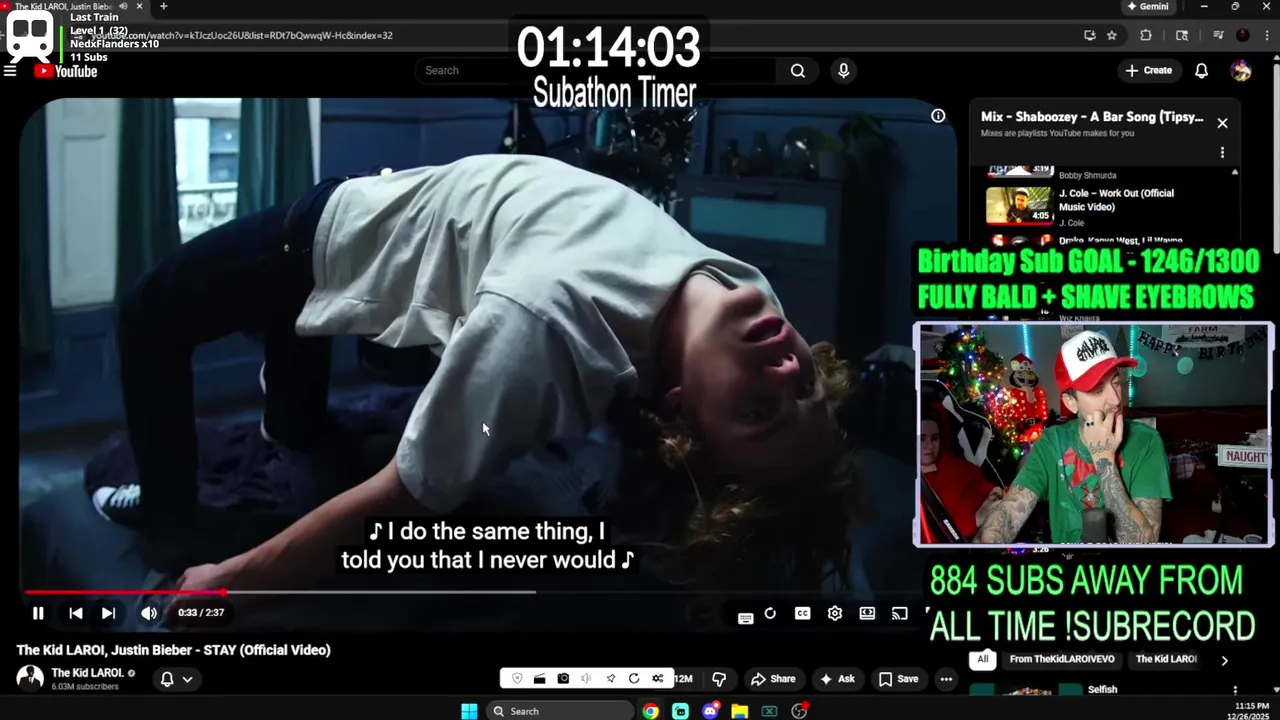Cast the video to a device
Viewport: 1280px width, 720px height.
point(900,613)
